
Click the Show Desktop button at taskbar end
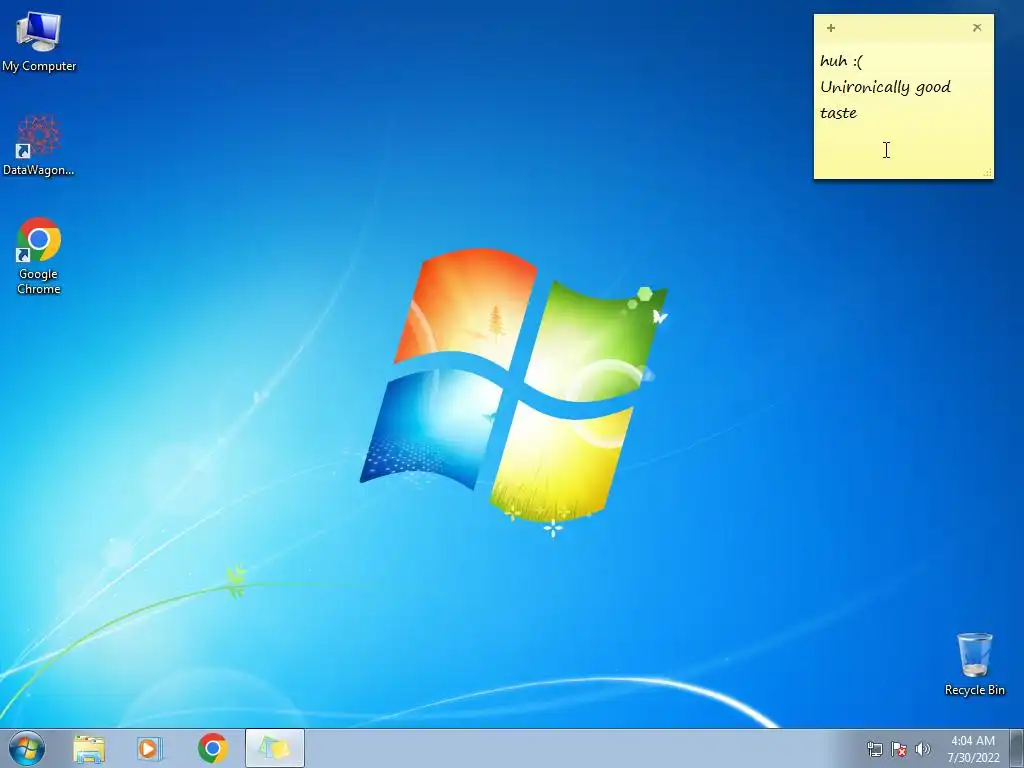pyautogui.click(x=1017, y=748)
